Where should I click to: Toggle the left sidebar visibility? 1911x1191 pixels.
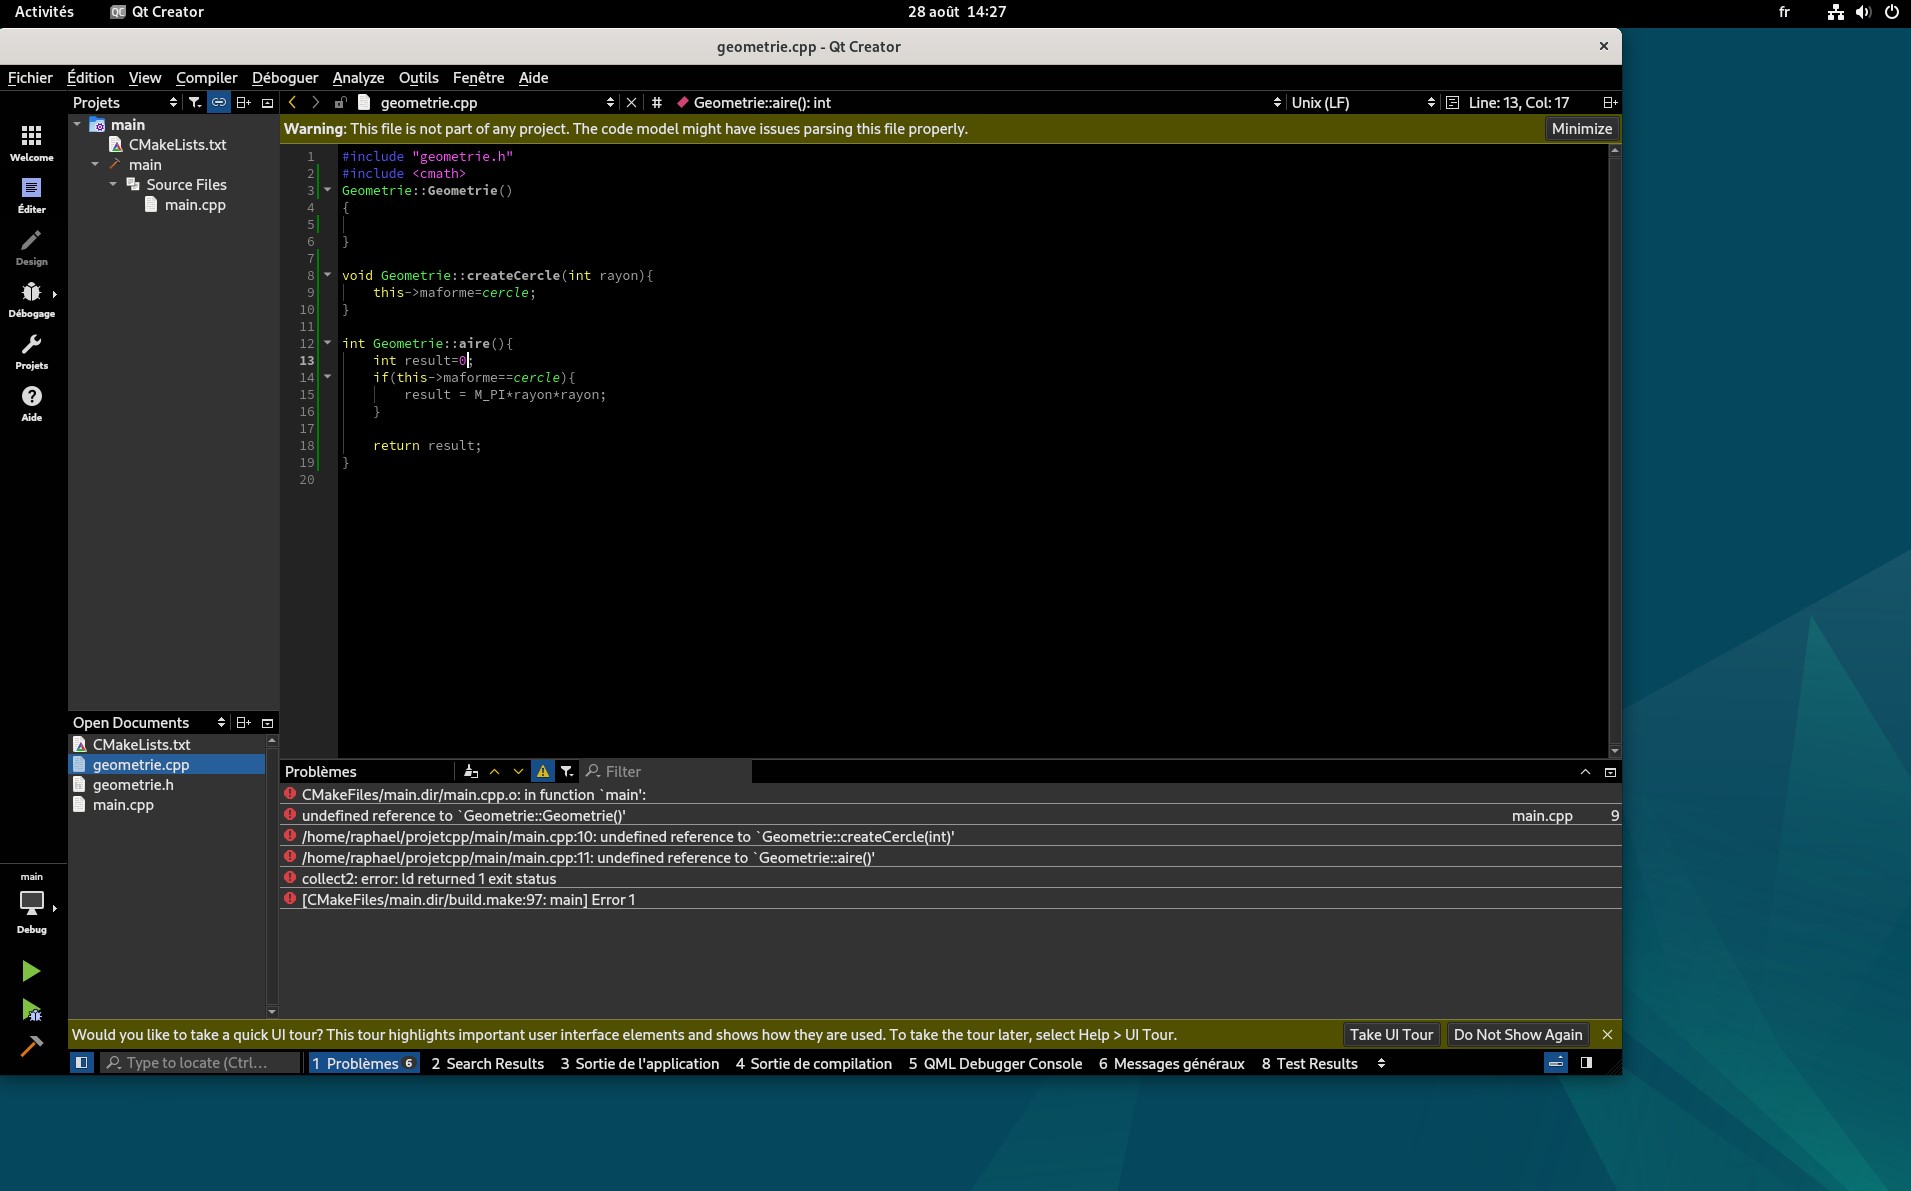[82, 1063]
